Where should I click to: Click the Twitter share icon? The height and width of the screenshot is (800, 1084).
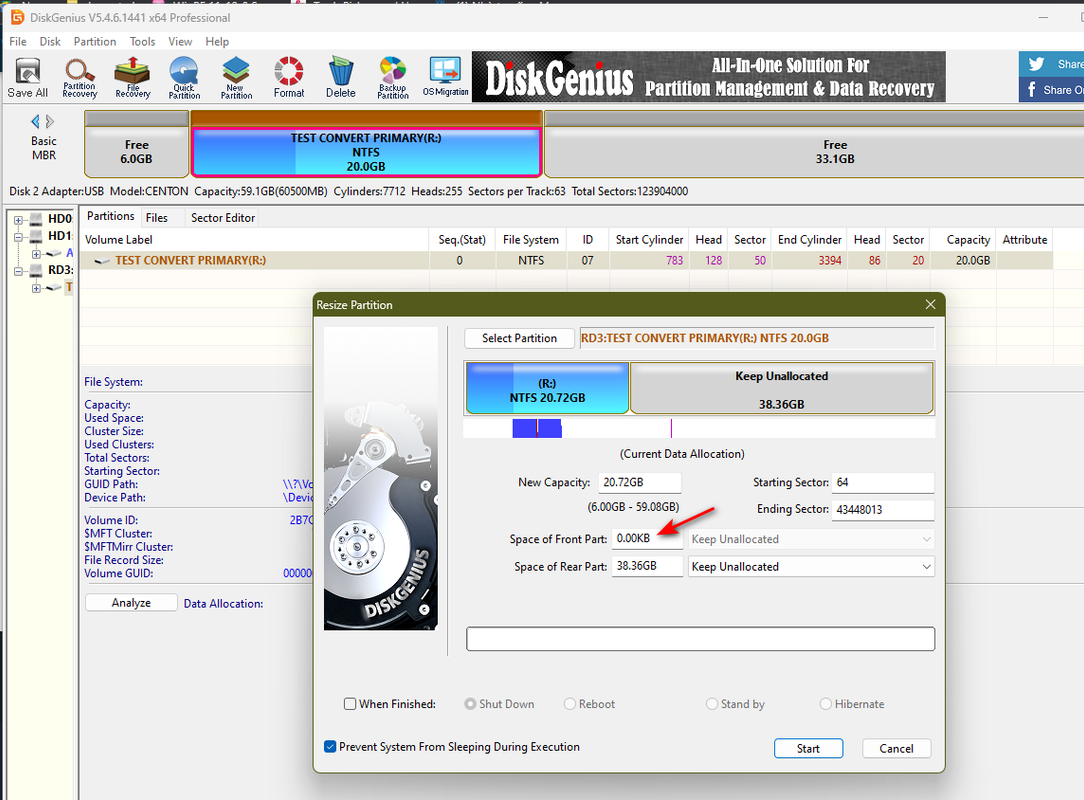tap(1036, 64)
